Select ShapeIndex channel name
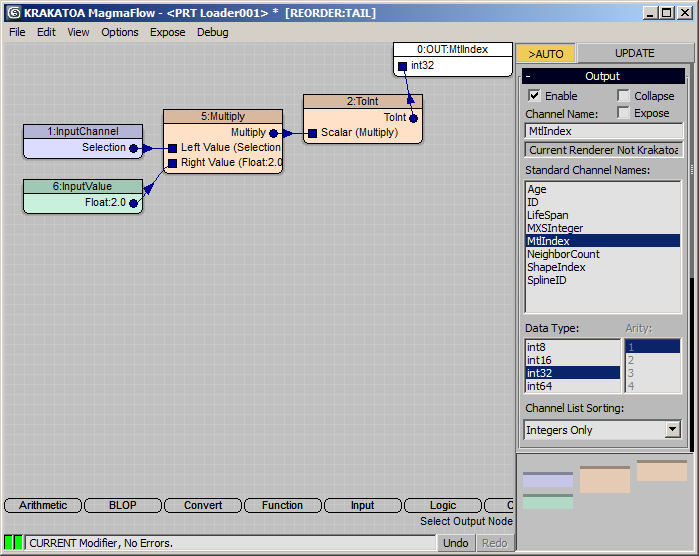This screenshot has width=699, height=556. 603,267
